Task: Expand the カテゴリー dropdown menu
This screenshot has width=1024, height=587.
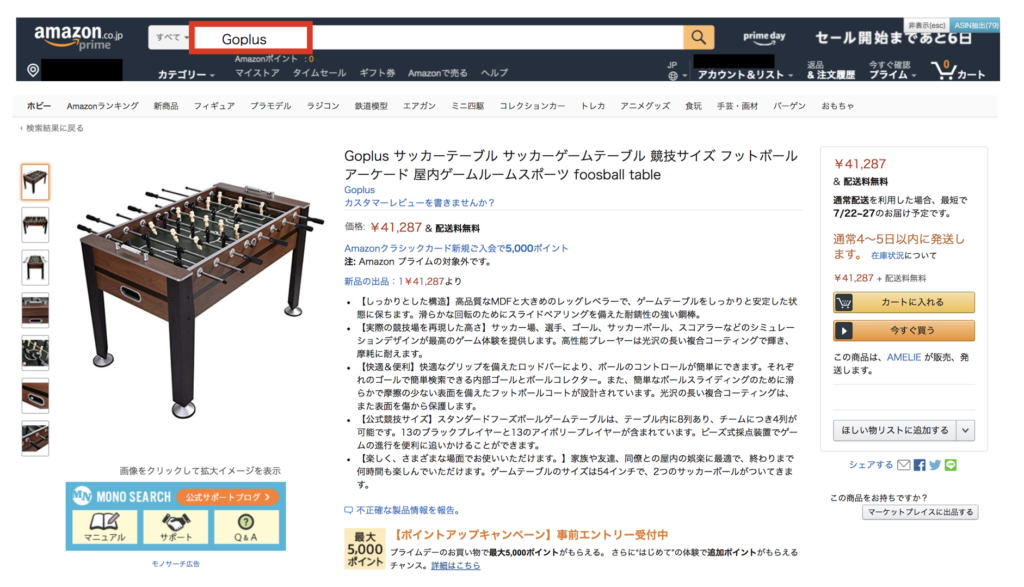Action: 186,74
